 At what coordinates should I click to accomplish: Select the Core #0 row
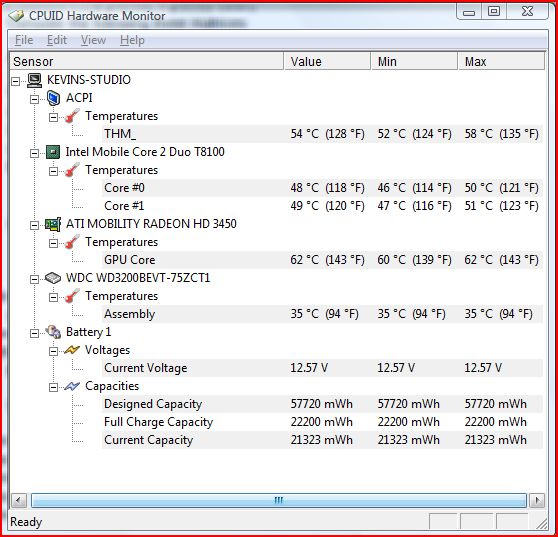click(322, 188)
